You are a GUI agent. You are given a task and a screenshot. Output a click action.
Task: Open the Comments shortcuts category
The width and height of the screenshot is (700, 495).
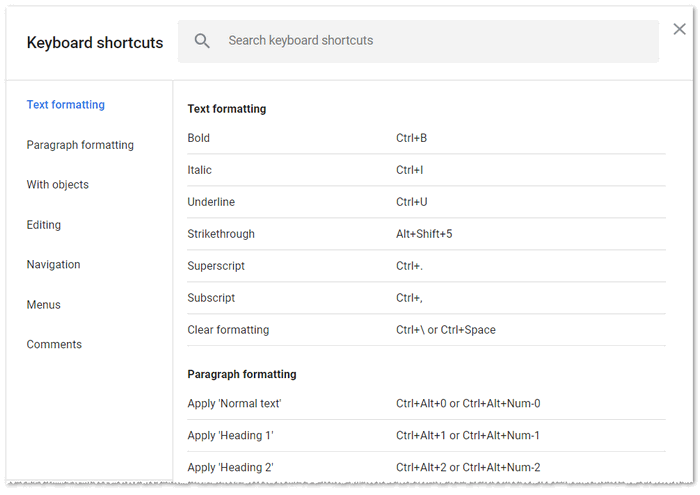pos(55,345)
